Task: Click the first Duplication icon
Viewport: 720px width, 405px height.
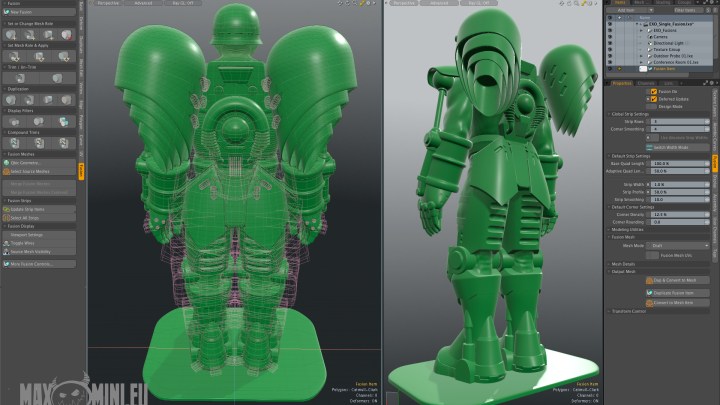Action: coord(11,100)
